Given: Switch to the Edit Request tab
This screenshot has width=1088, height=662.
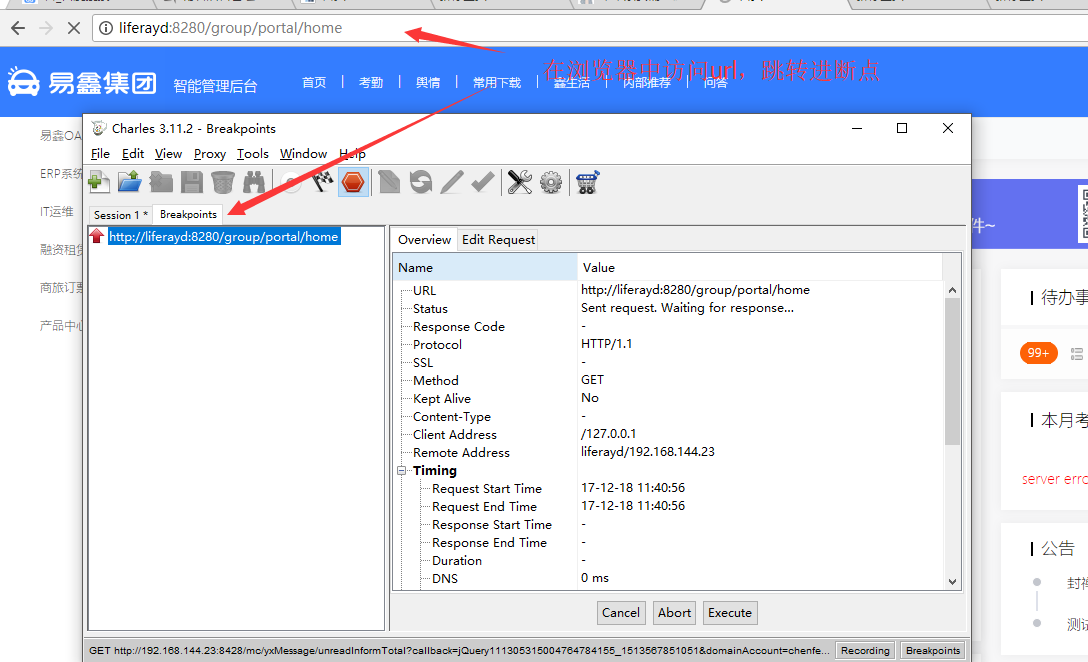Looking at the screenshot, I should (x=498, y=239).
